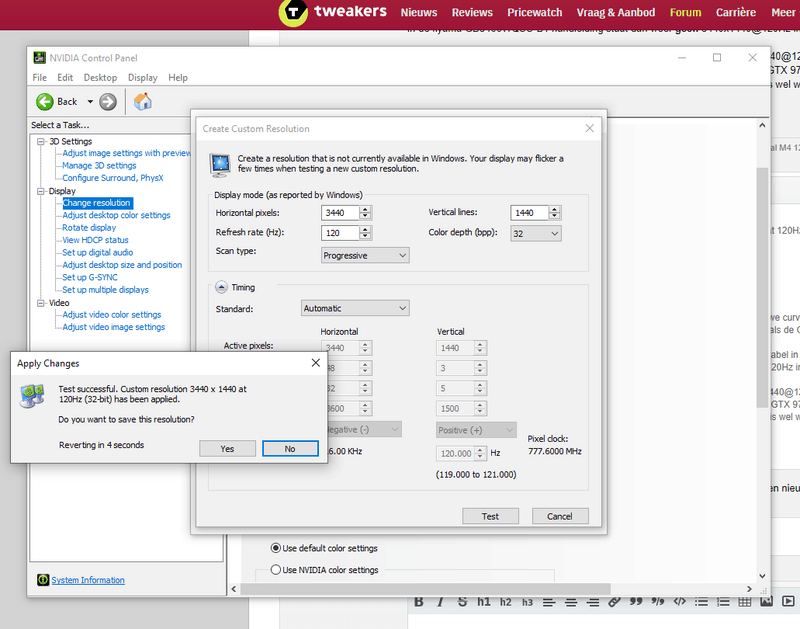Decrease Vertical lines with down spinner
The width and height of the screenshot is (800, 629).
point(555,216)
